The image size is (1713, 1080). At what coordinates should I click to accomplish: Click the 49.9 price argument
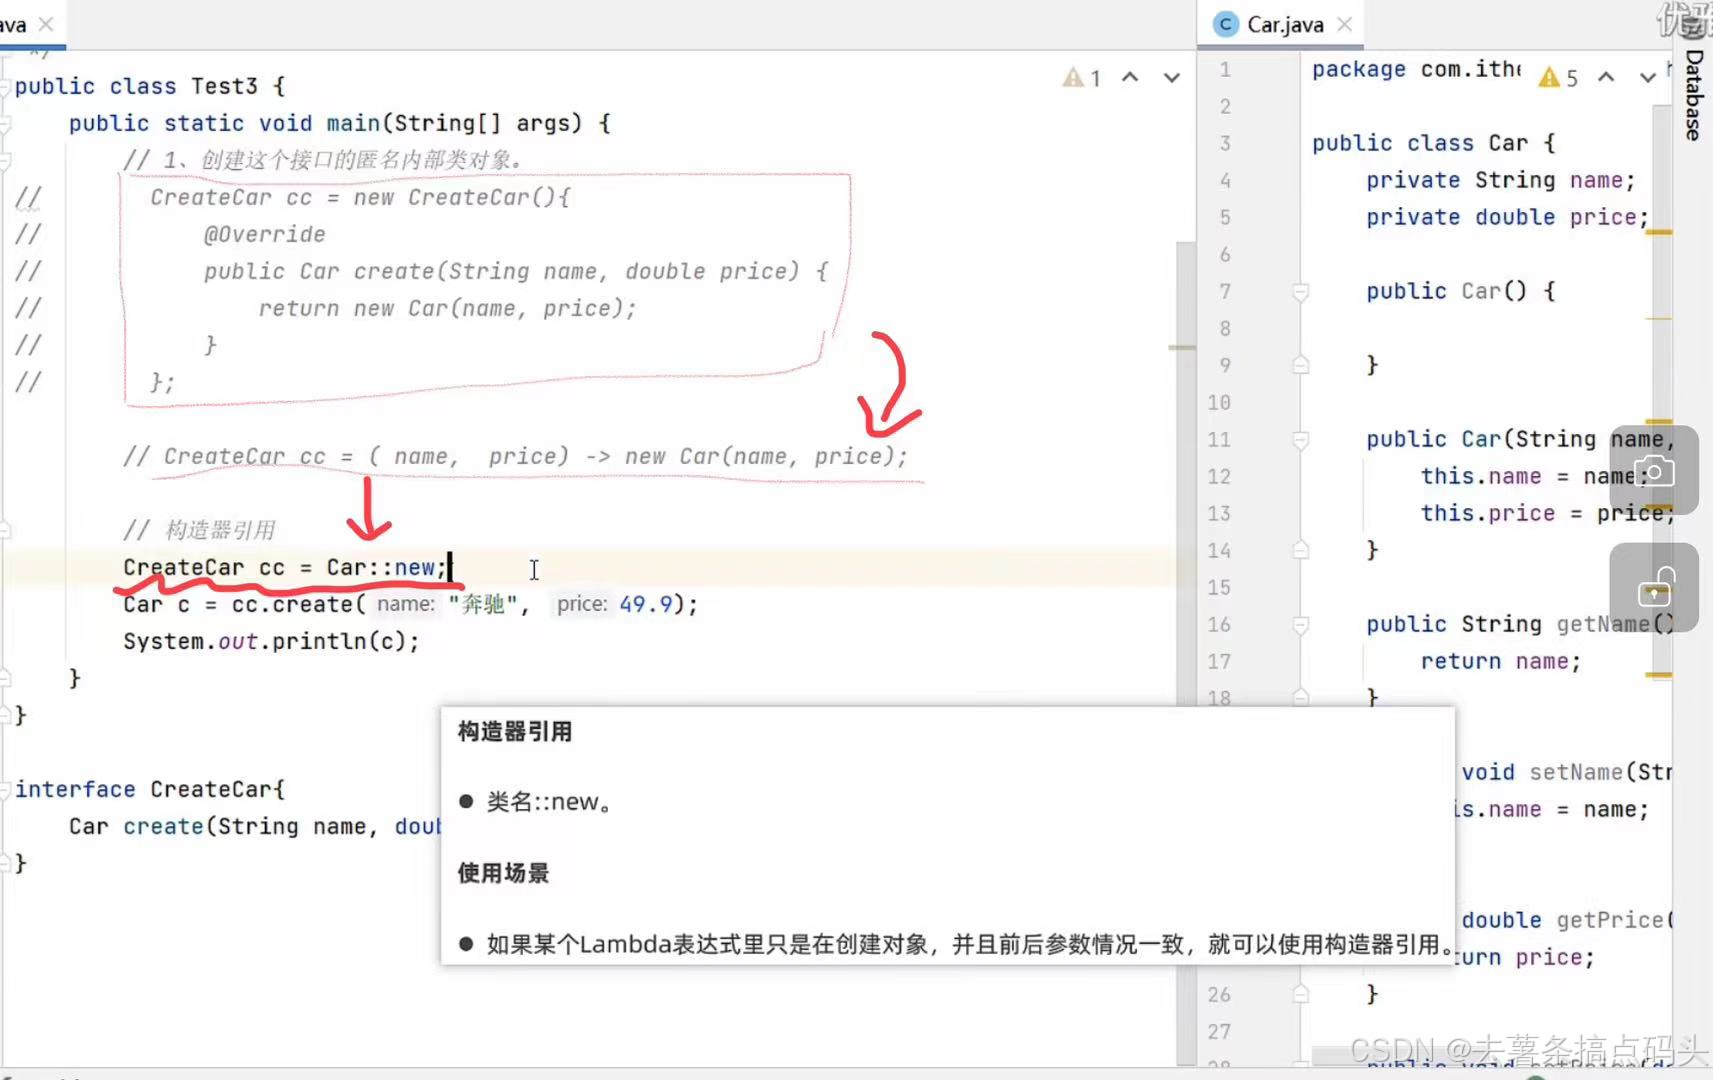pyautogui.click(x=645, y=605)
